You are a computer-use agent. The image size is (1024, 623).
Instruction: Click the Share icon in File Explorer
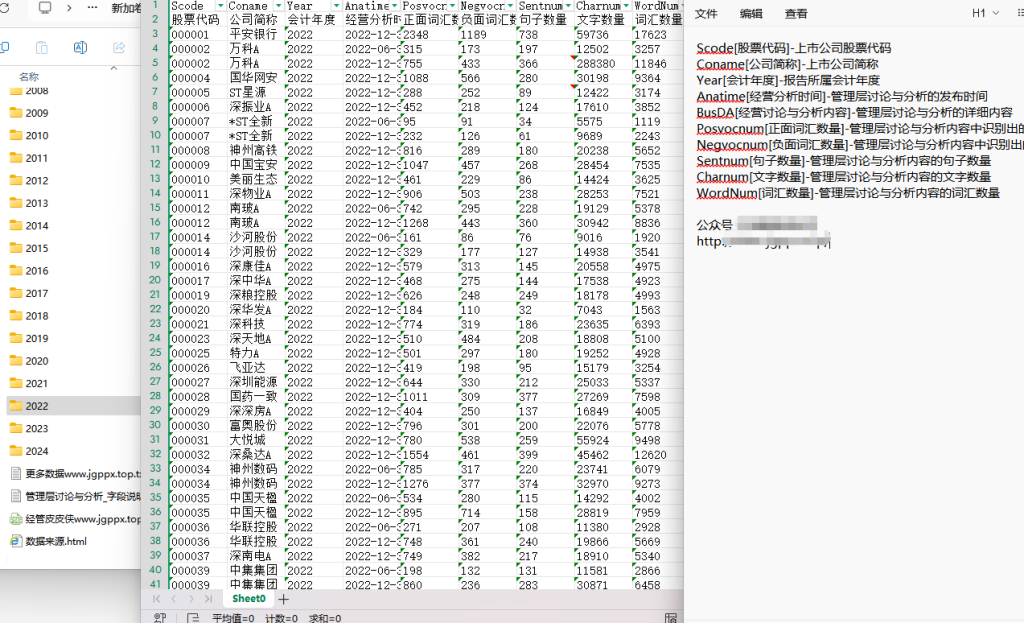(119, 47)
